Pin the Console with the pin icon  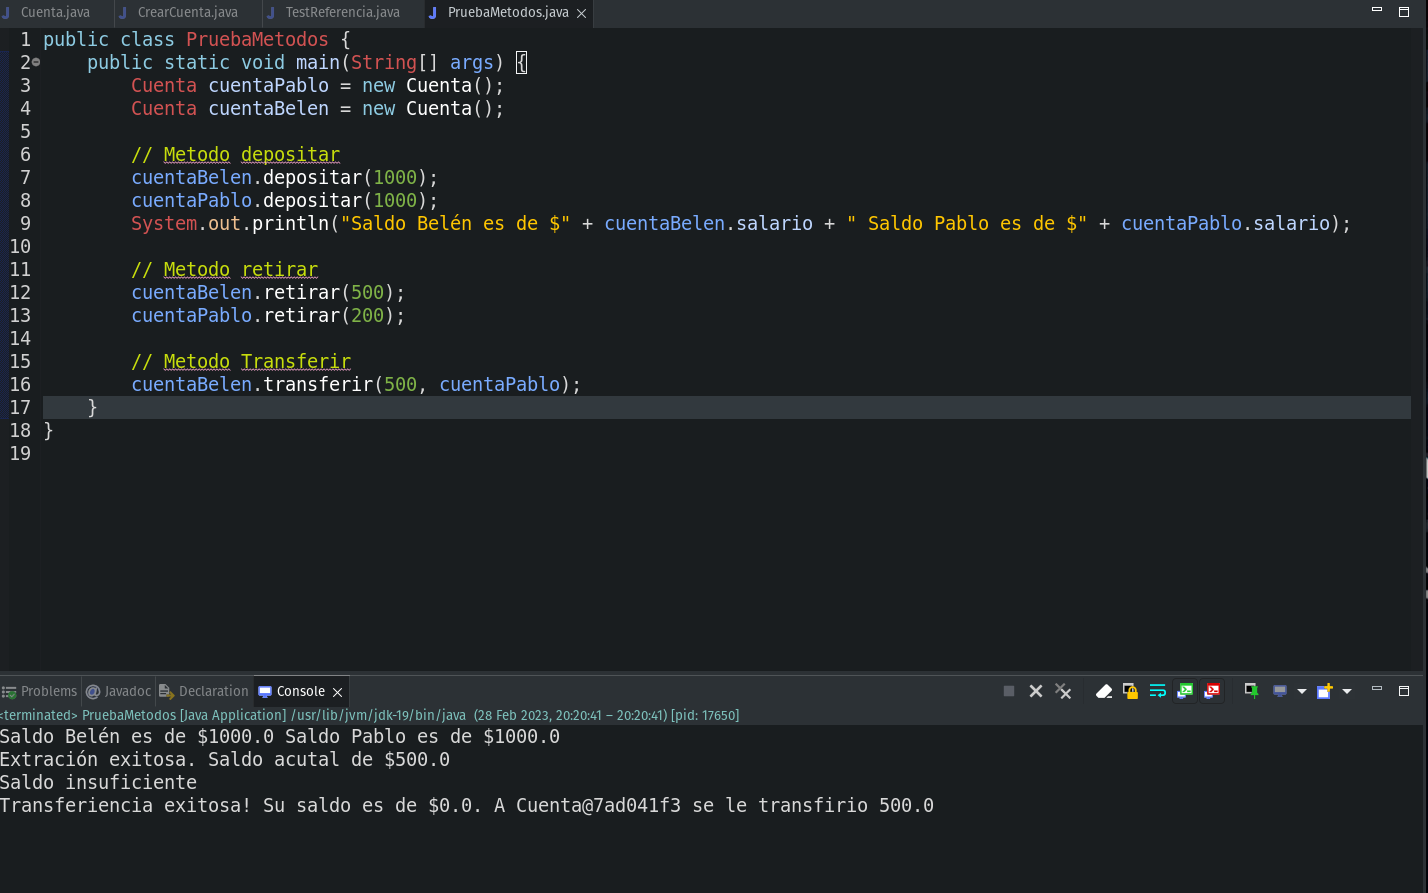(1251, 691)
